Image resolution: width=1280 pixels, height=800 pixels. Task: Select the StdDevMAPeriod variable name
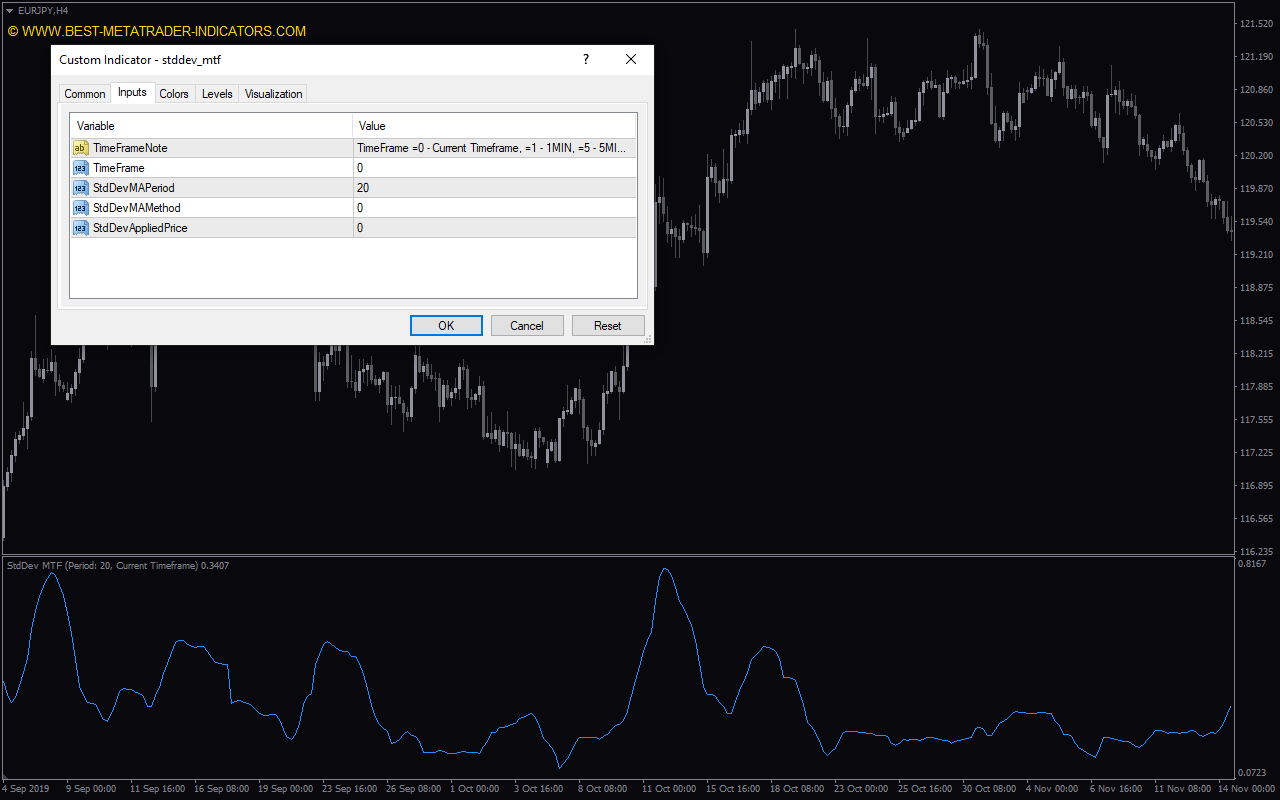pos(133,188)
